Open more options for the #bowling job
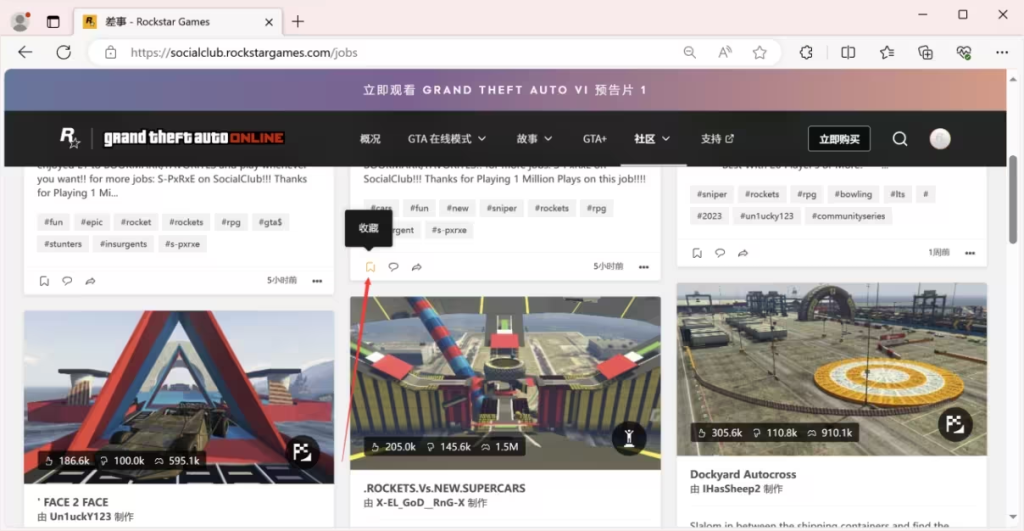Screen dimensions: 1024x531 970,253
